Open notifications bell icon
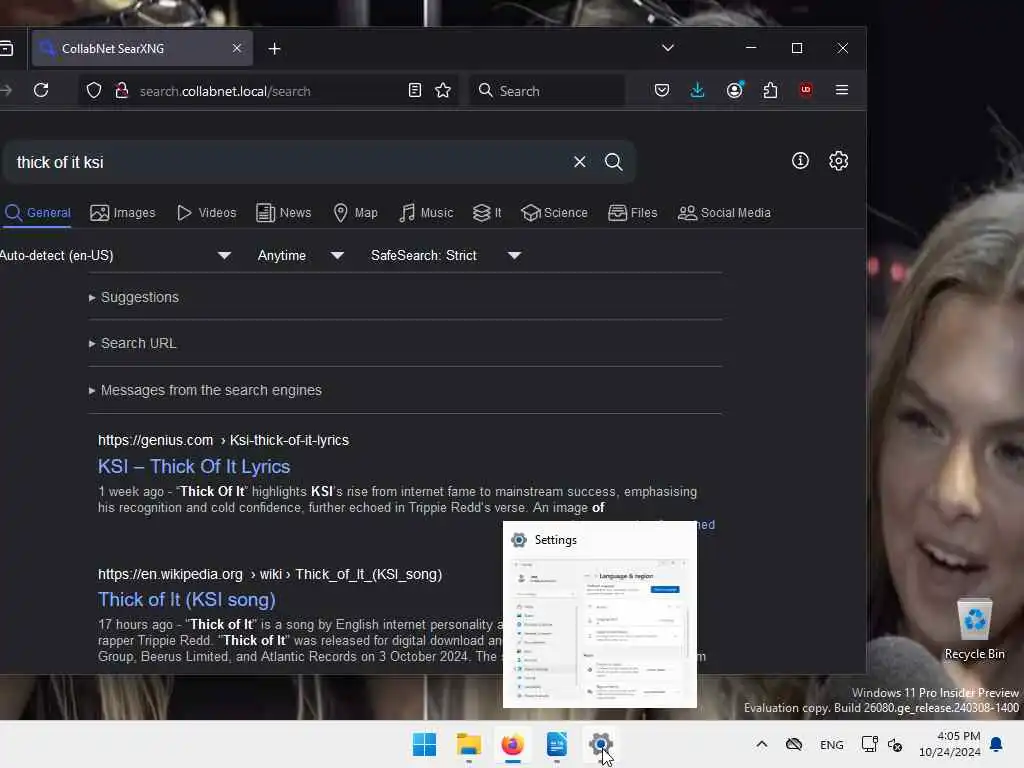1024x768 pixels. [x=997, y=744]
